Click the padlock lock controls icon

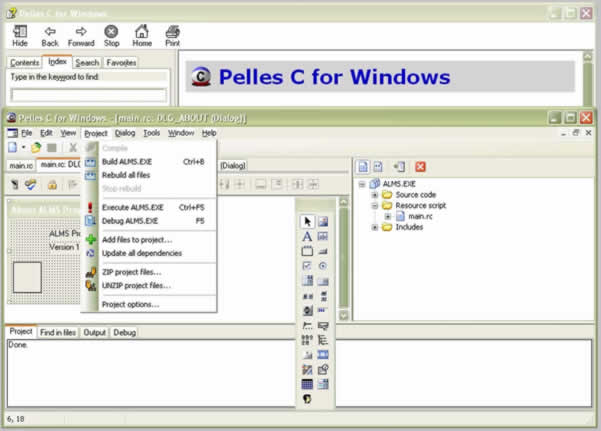(52, 185)
